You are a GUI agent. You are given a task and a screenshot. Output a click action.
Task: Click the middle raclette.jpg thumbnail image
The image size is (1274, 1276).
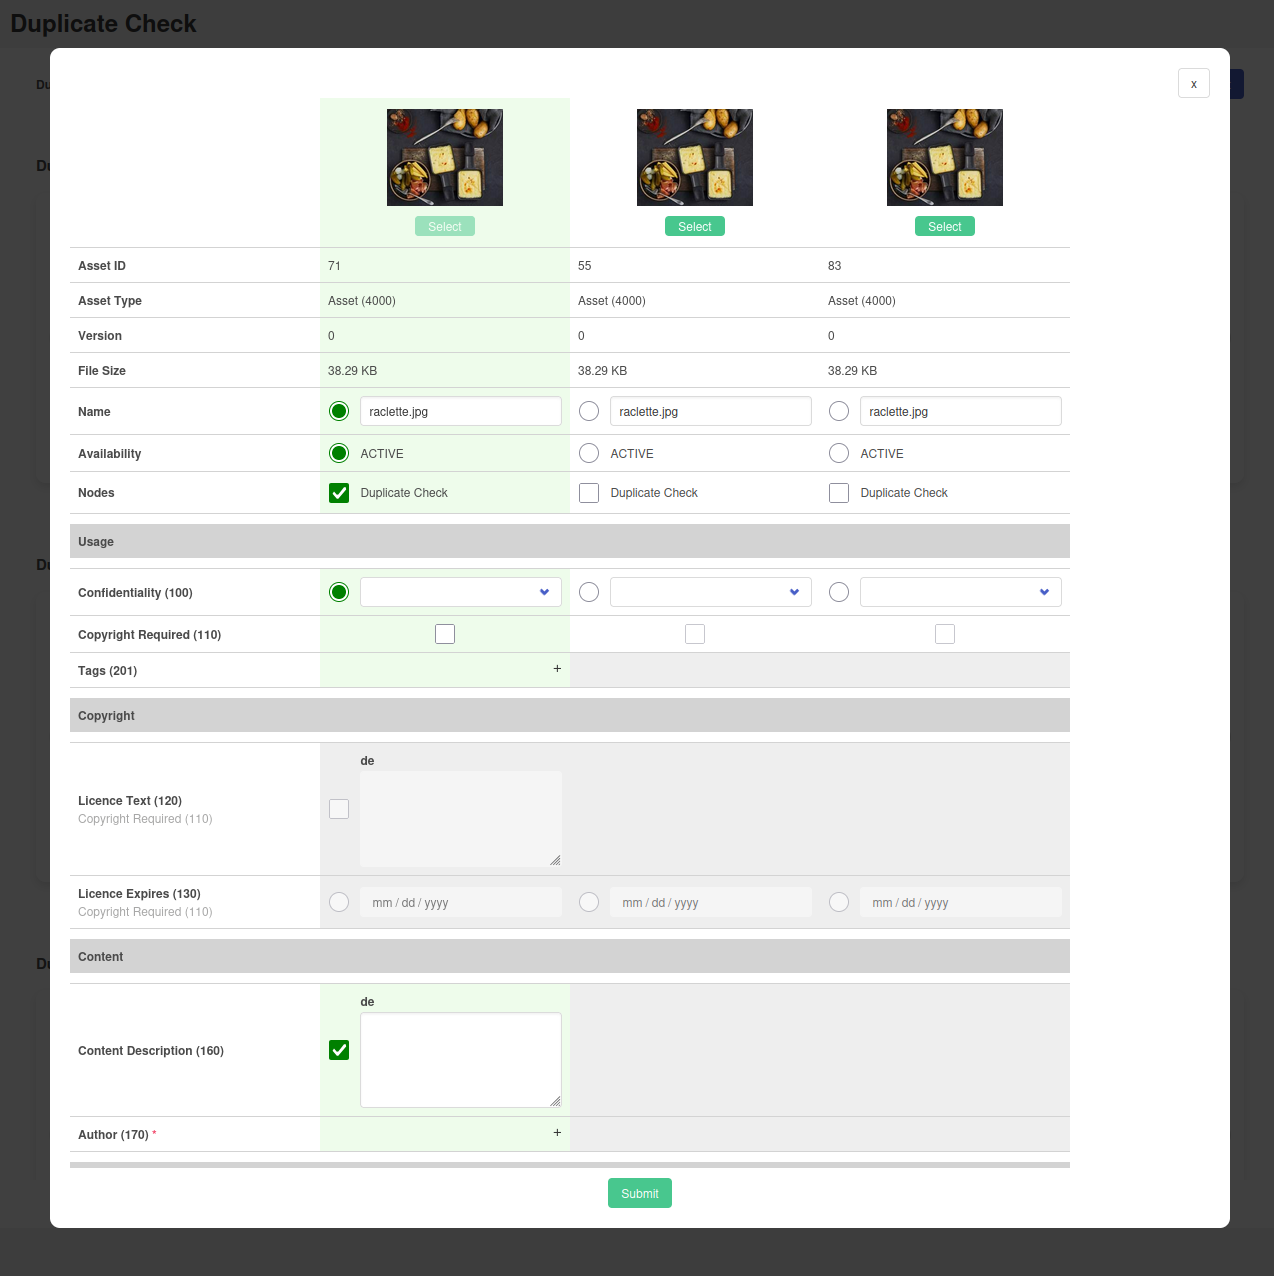(694, 157)
